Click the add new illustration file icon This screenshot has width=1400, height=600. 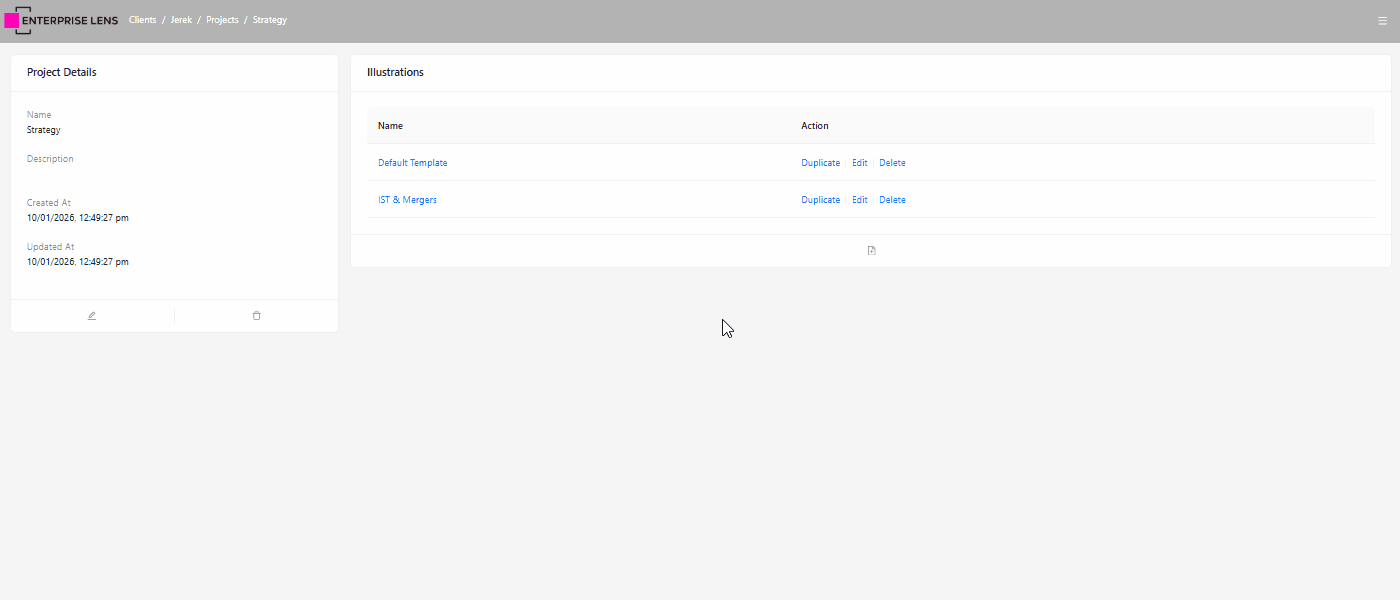click(x=871, y=251)
